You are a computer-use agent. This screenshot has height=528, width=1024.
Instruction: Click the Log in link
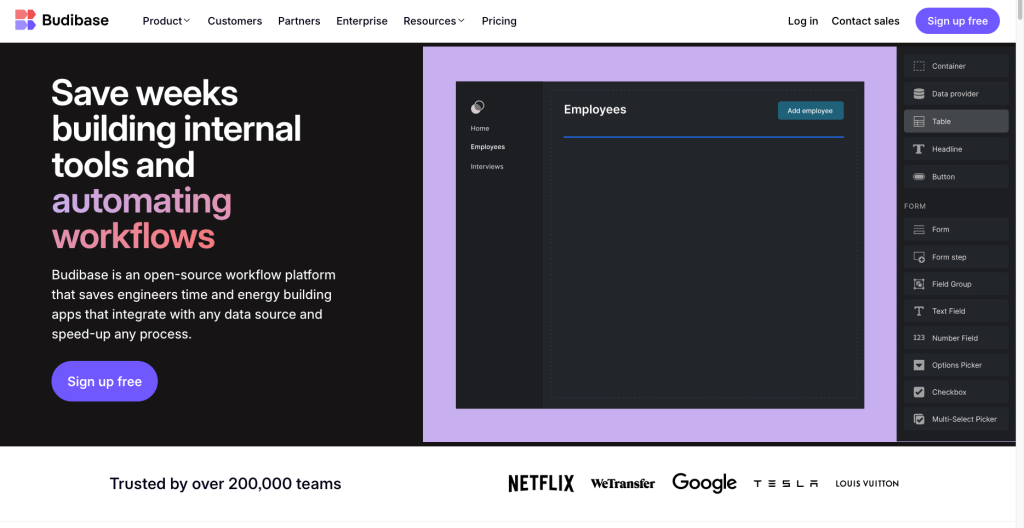click(802, 21)
